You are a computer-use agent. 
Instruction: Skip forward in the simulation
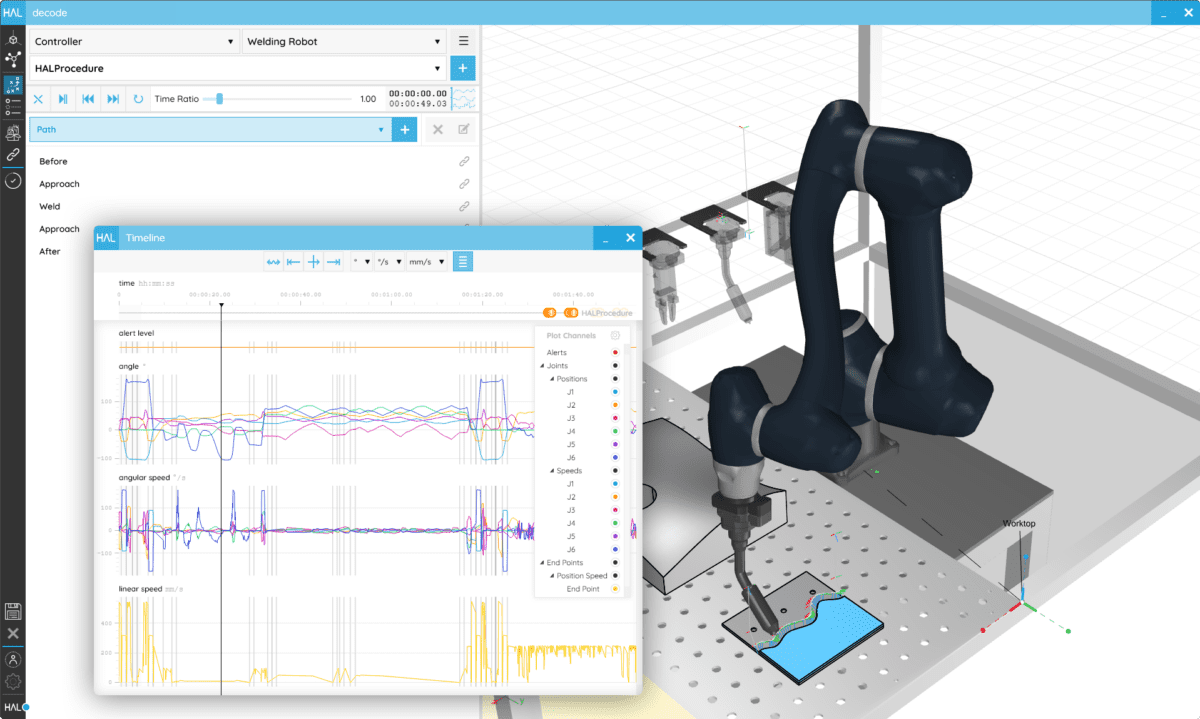pos(113,99)
